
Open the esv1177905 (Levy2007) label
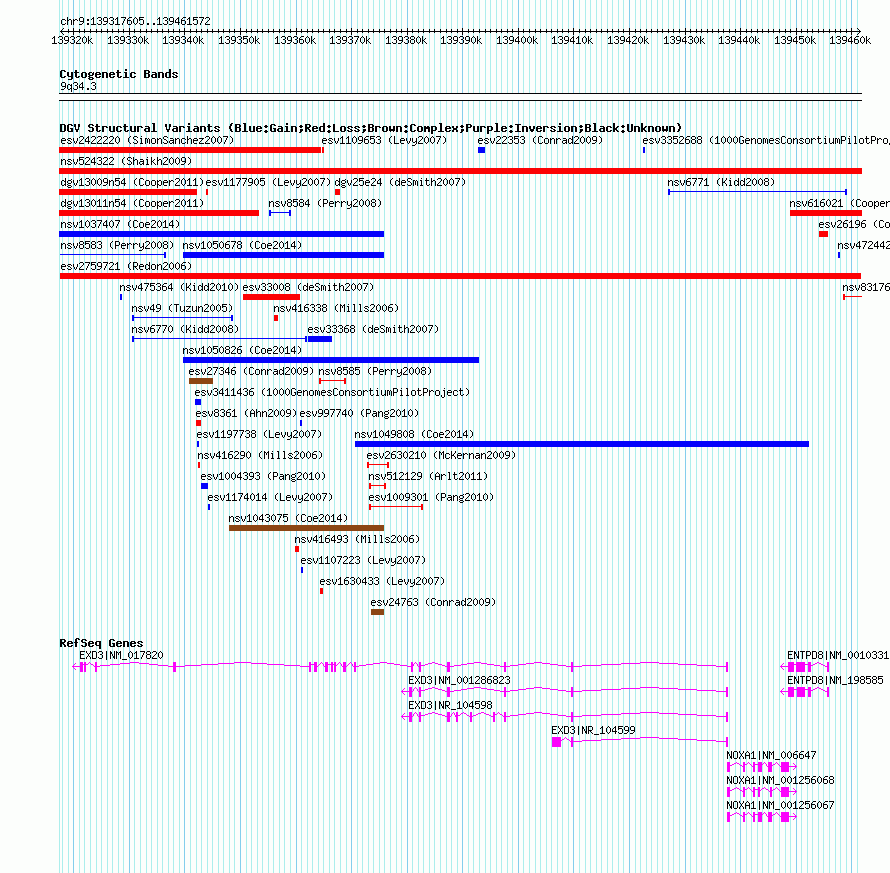pyautogui.click(x=268, y=182)
